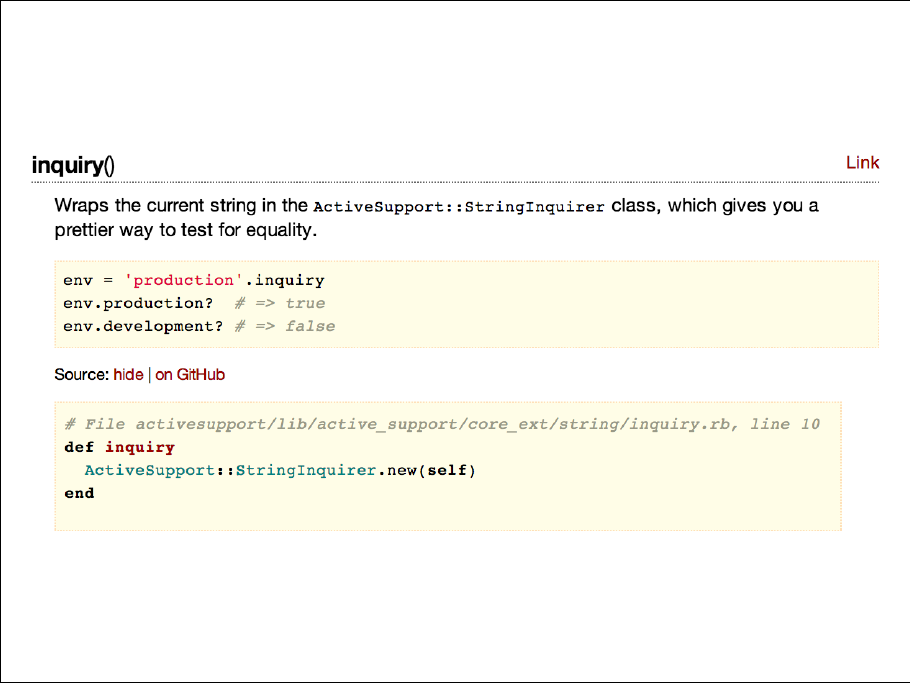910x683 pixels.
Task: Click the 'self' keyword in source
Action: coord(446,470)
